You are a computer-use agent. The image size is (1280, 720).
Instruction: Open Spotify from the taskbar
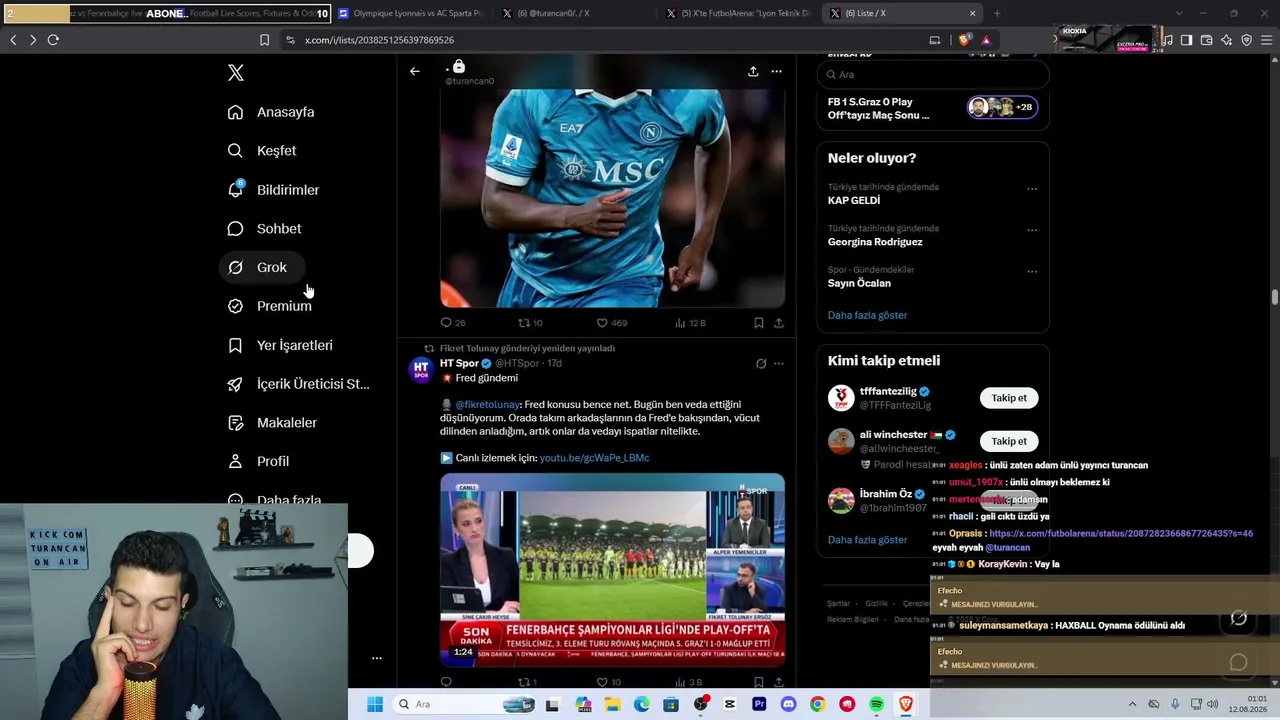point(877,704)
